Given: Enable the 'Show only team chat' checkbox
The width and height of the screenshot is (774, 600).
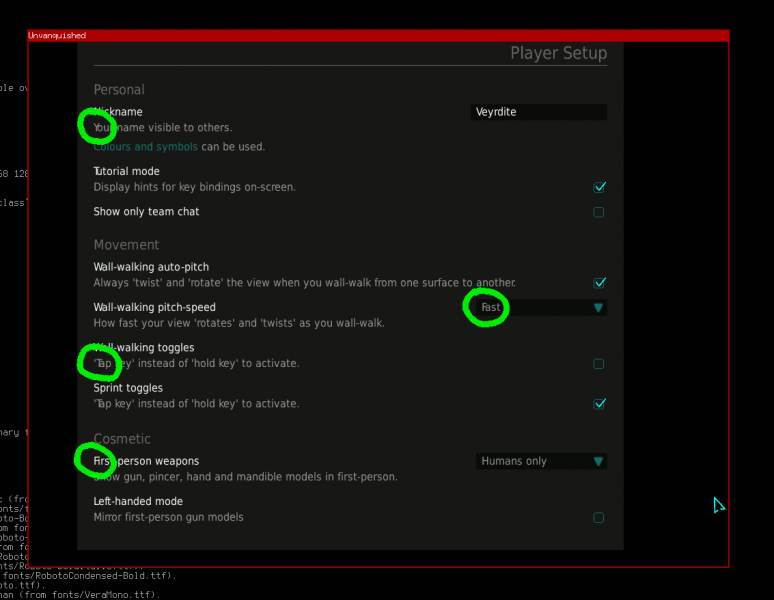Looking at the screenshot, I should (599, 212).
